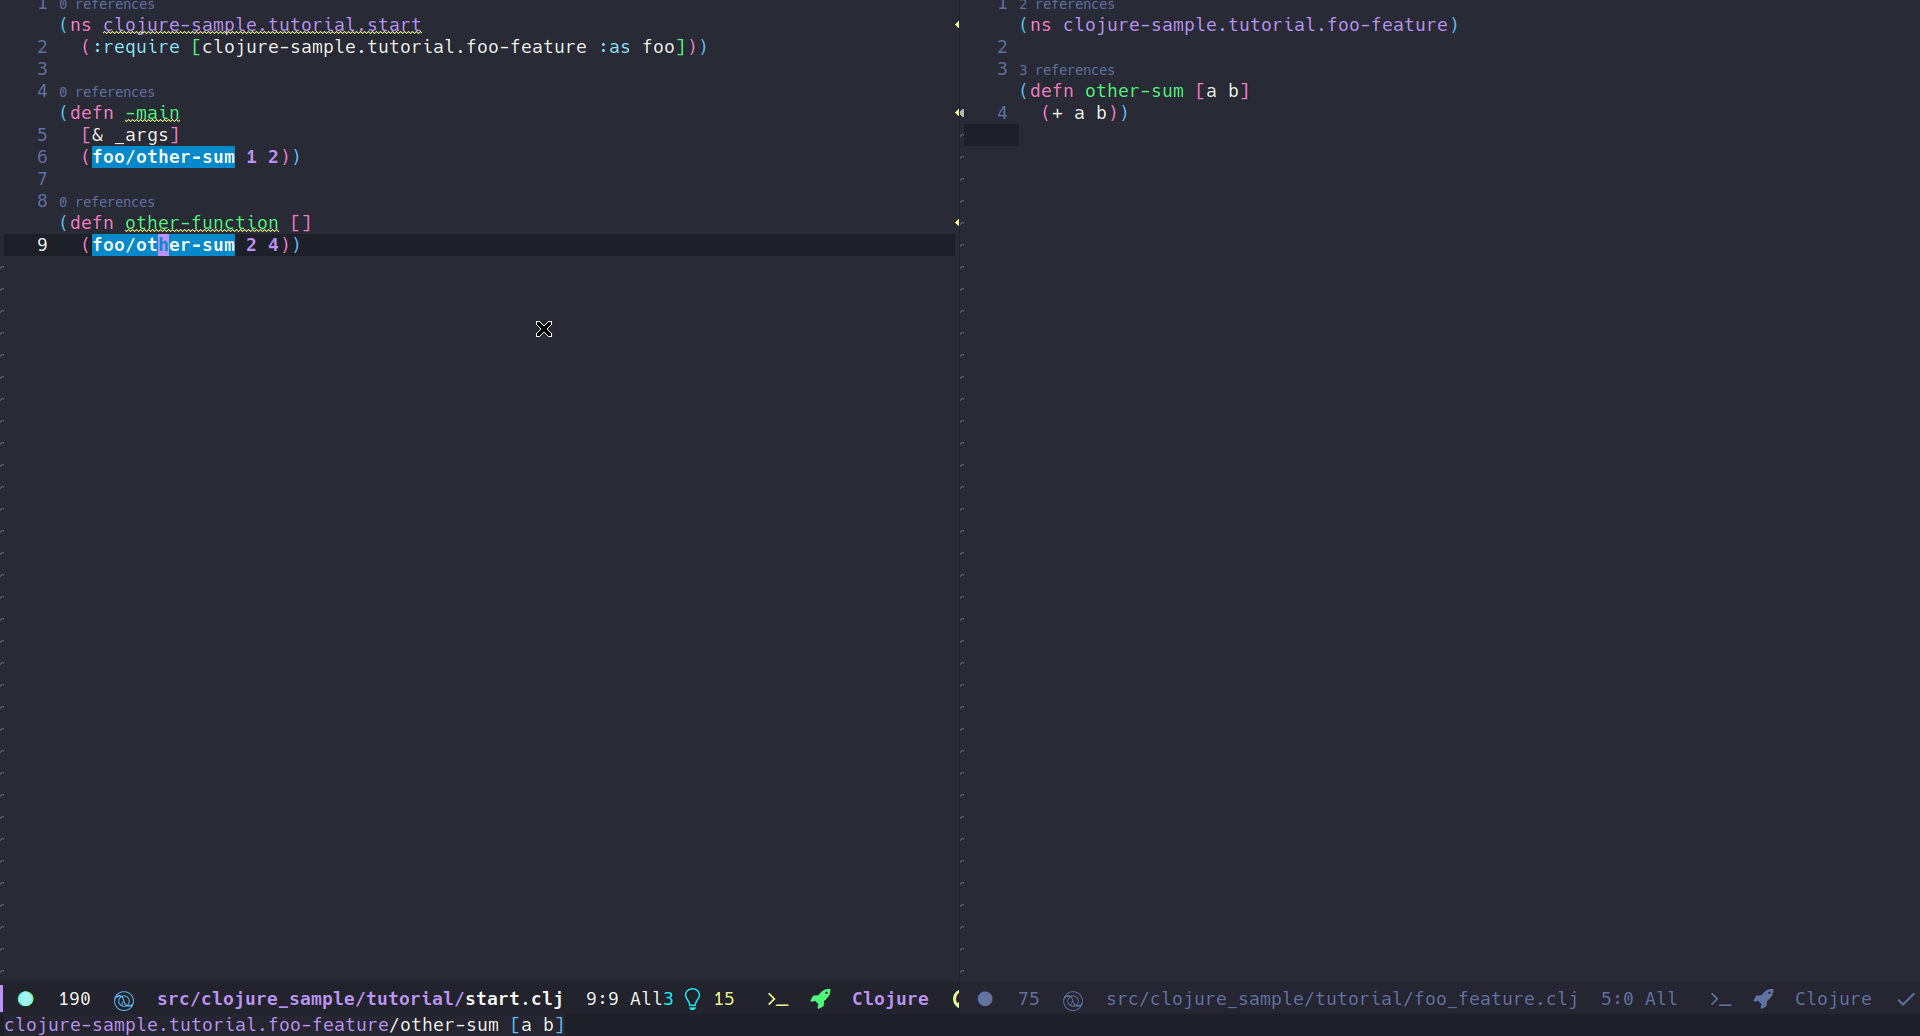Viewport: 1920px width, 1036px height.
Task: Click the 9:9 cursor position indicator
Action: point(601,999)
